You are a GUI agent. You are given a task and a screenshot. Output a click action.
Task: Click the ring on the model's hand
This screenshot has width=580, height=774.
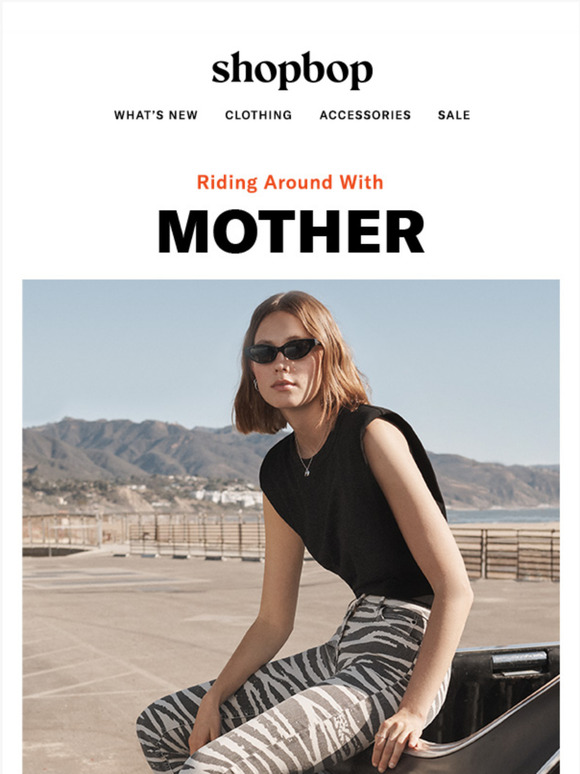(x=382, y=737)
